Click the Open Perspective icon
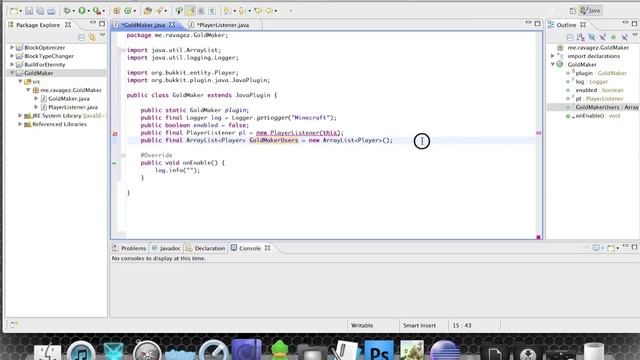The height and width of the screenshot is (360, 640). (x=573, y=11)
